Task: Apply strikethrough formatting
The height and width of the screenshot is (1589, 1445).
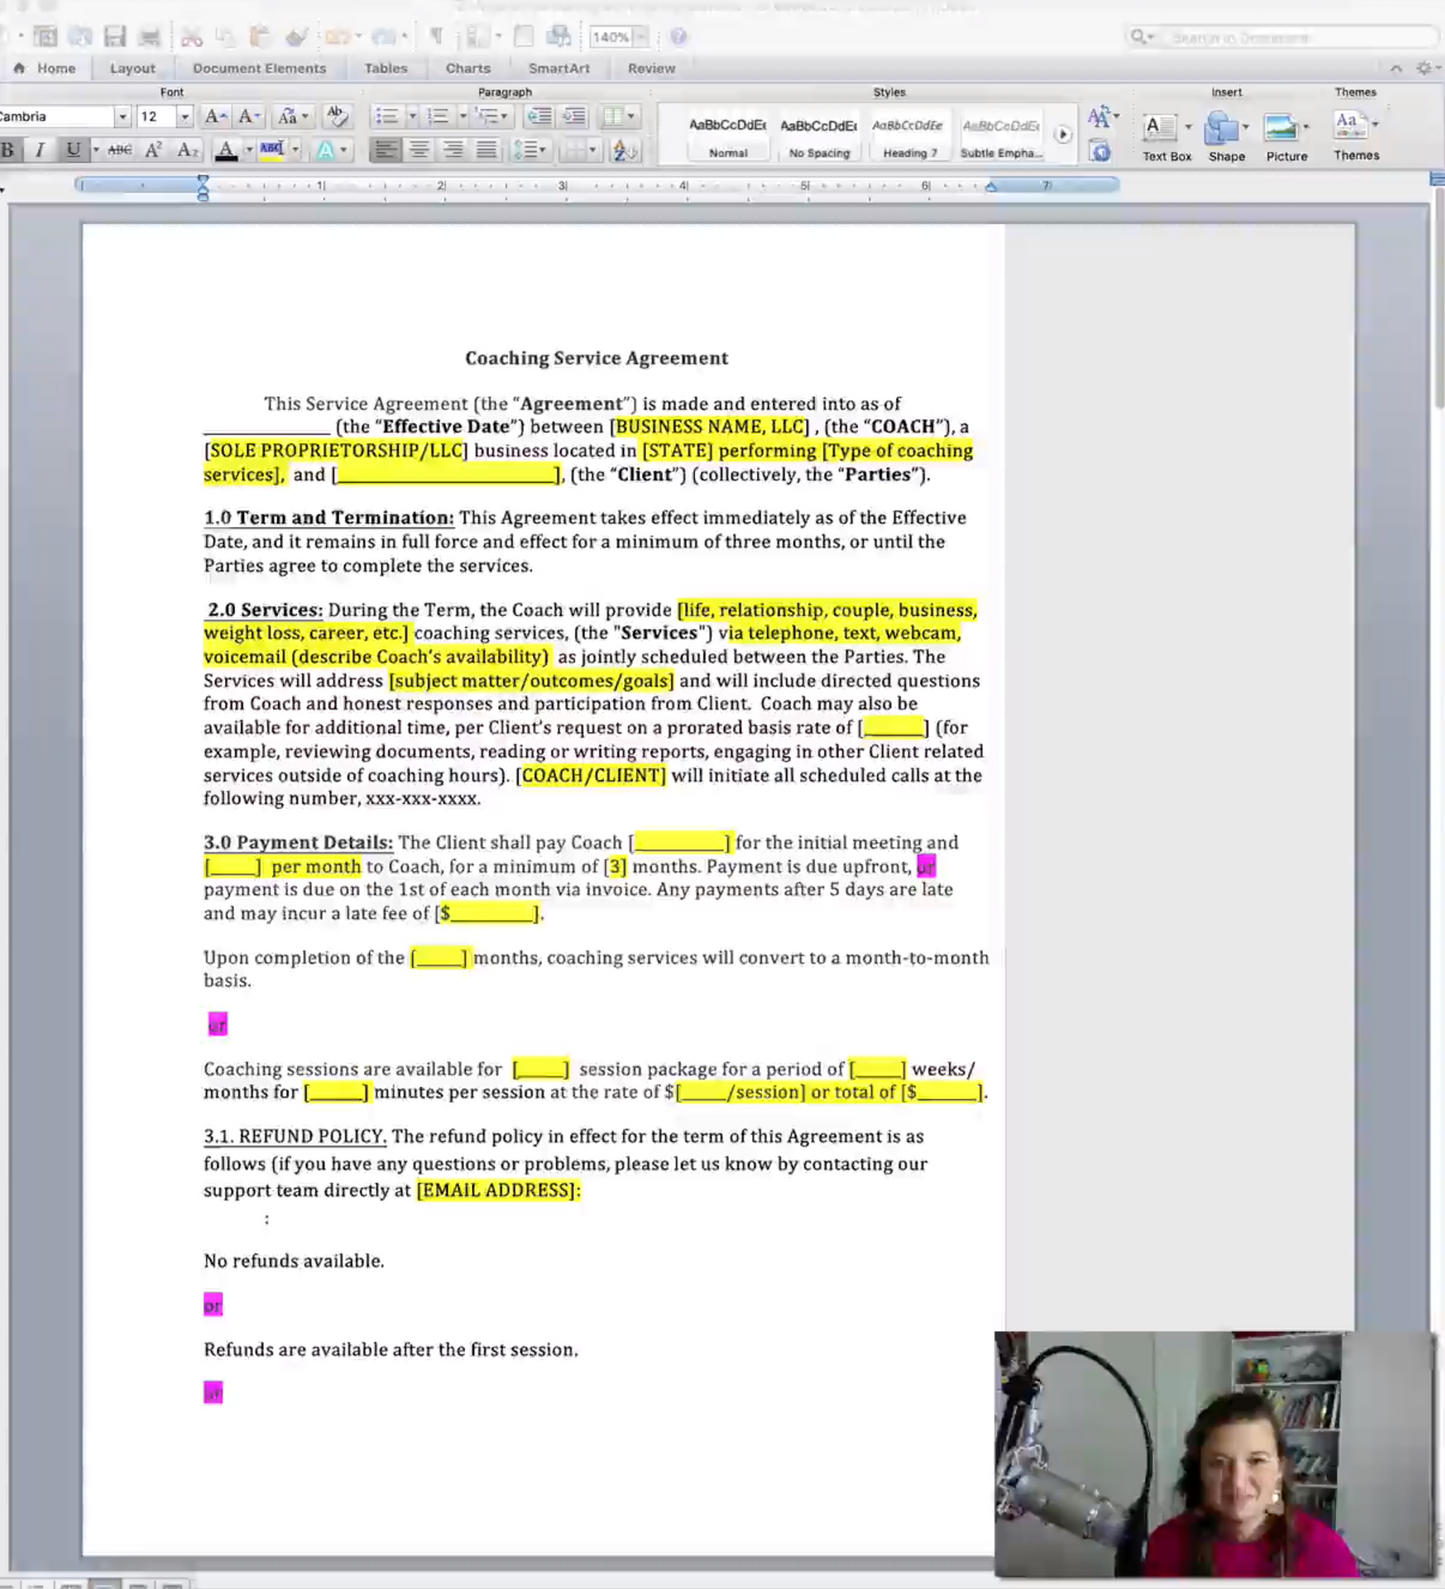Action: (120, 150)
